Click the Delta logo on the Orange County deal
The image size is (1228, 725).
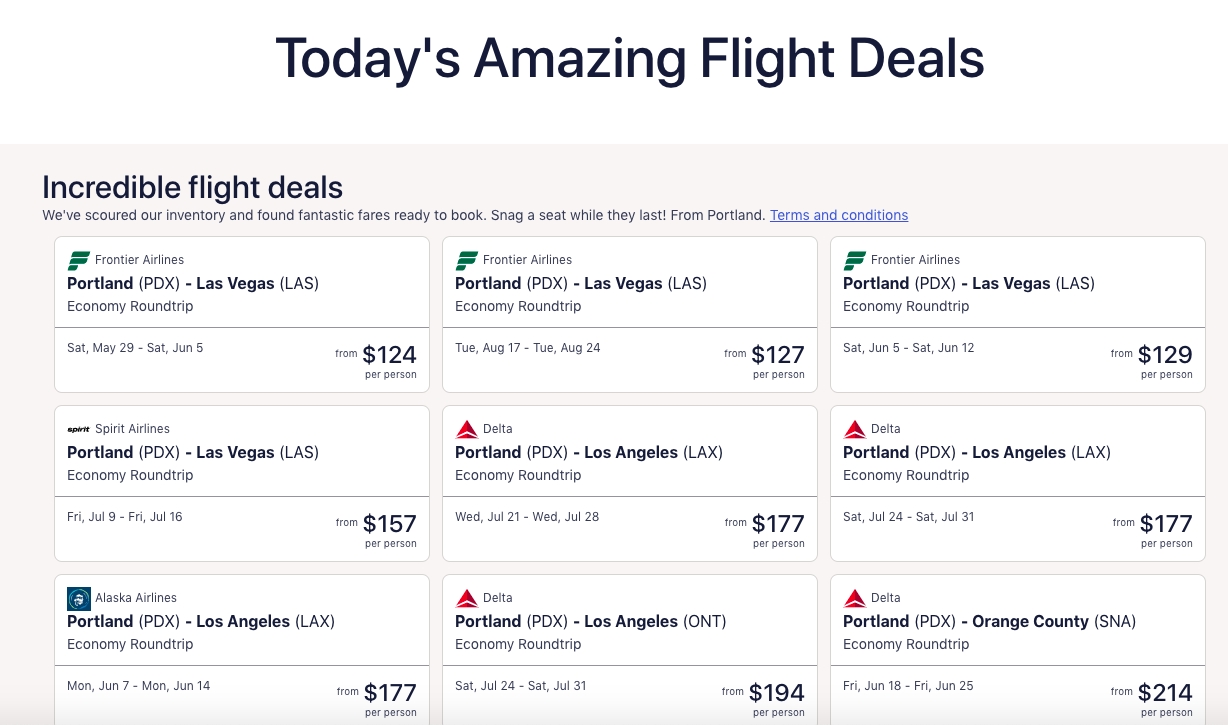855,598
